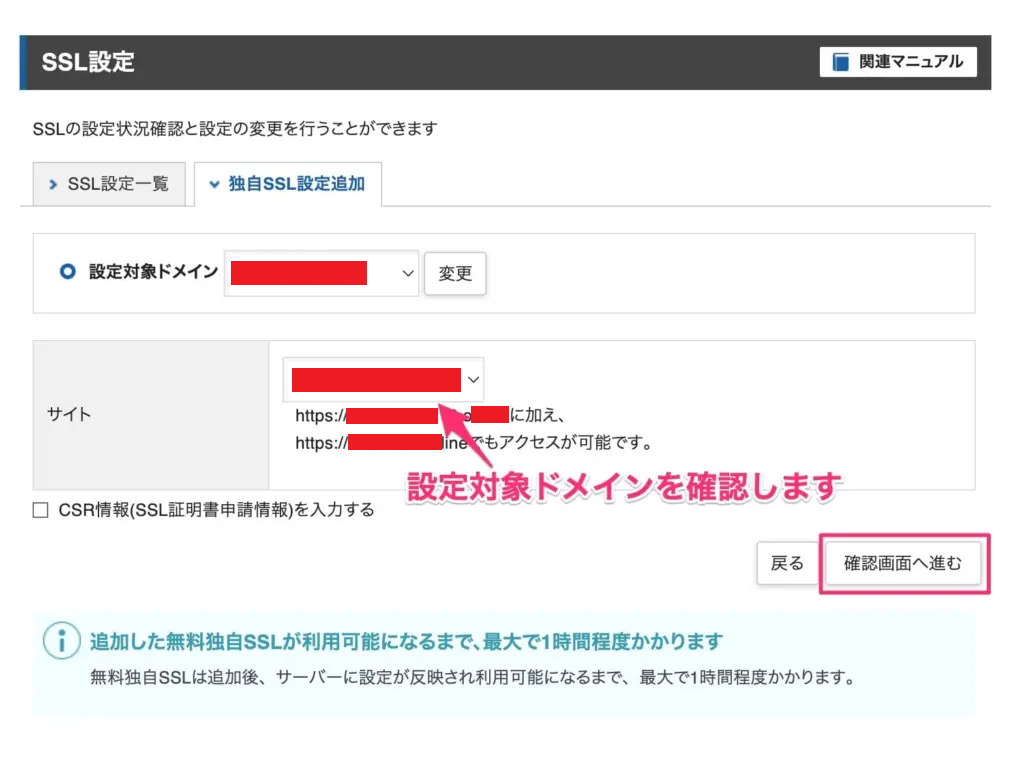Select the 設定対象ドメイン radio button
The image size is (1024, 784).
(67, 272)
